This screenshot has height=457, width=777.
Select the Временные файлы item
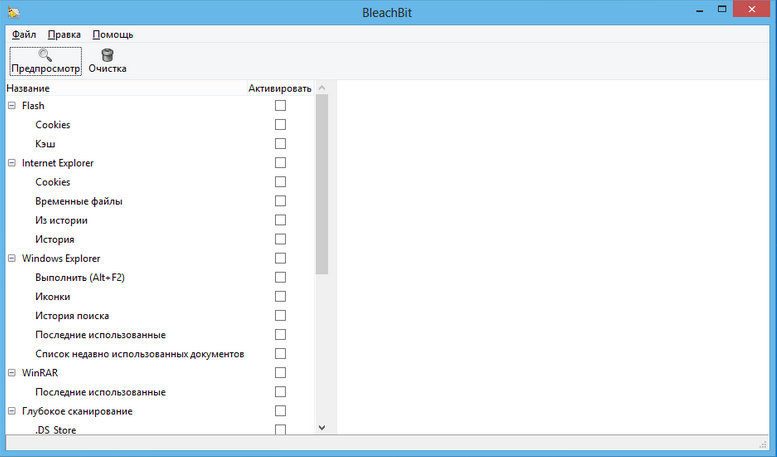point(79,201)
